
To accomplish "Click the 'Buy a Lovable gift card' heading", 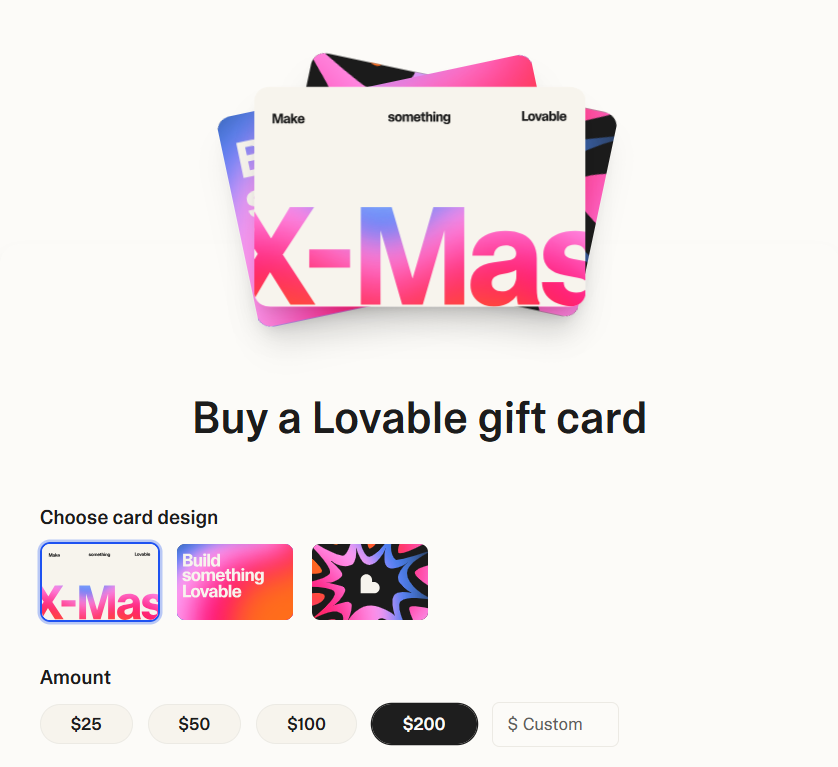I will point(420,419).
